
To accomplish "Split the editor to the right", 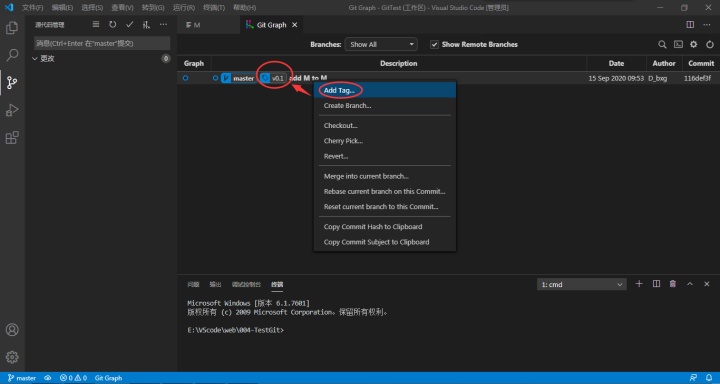I will click(x=690, y=25).
